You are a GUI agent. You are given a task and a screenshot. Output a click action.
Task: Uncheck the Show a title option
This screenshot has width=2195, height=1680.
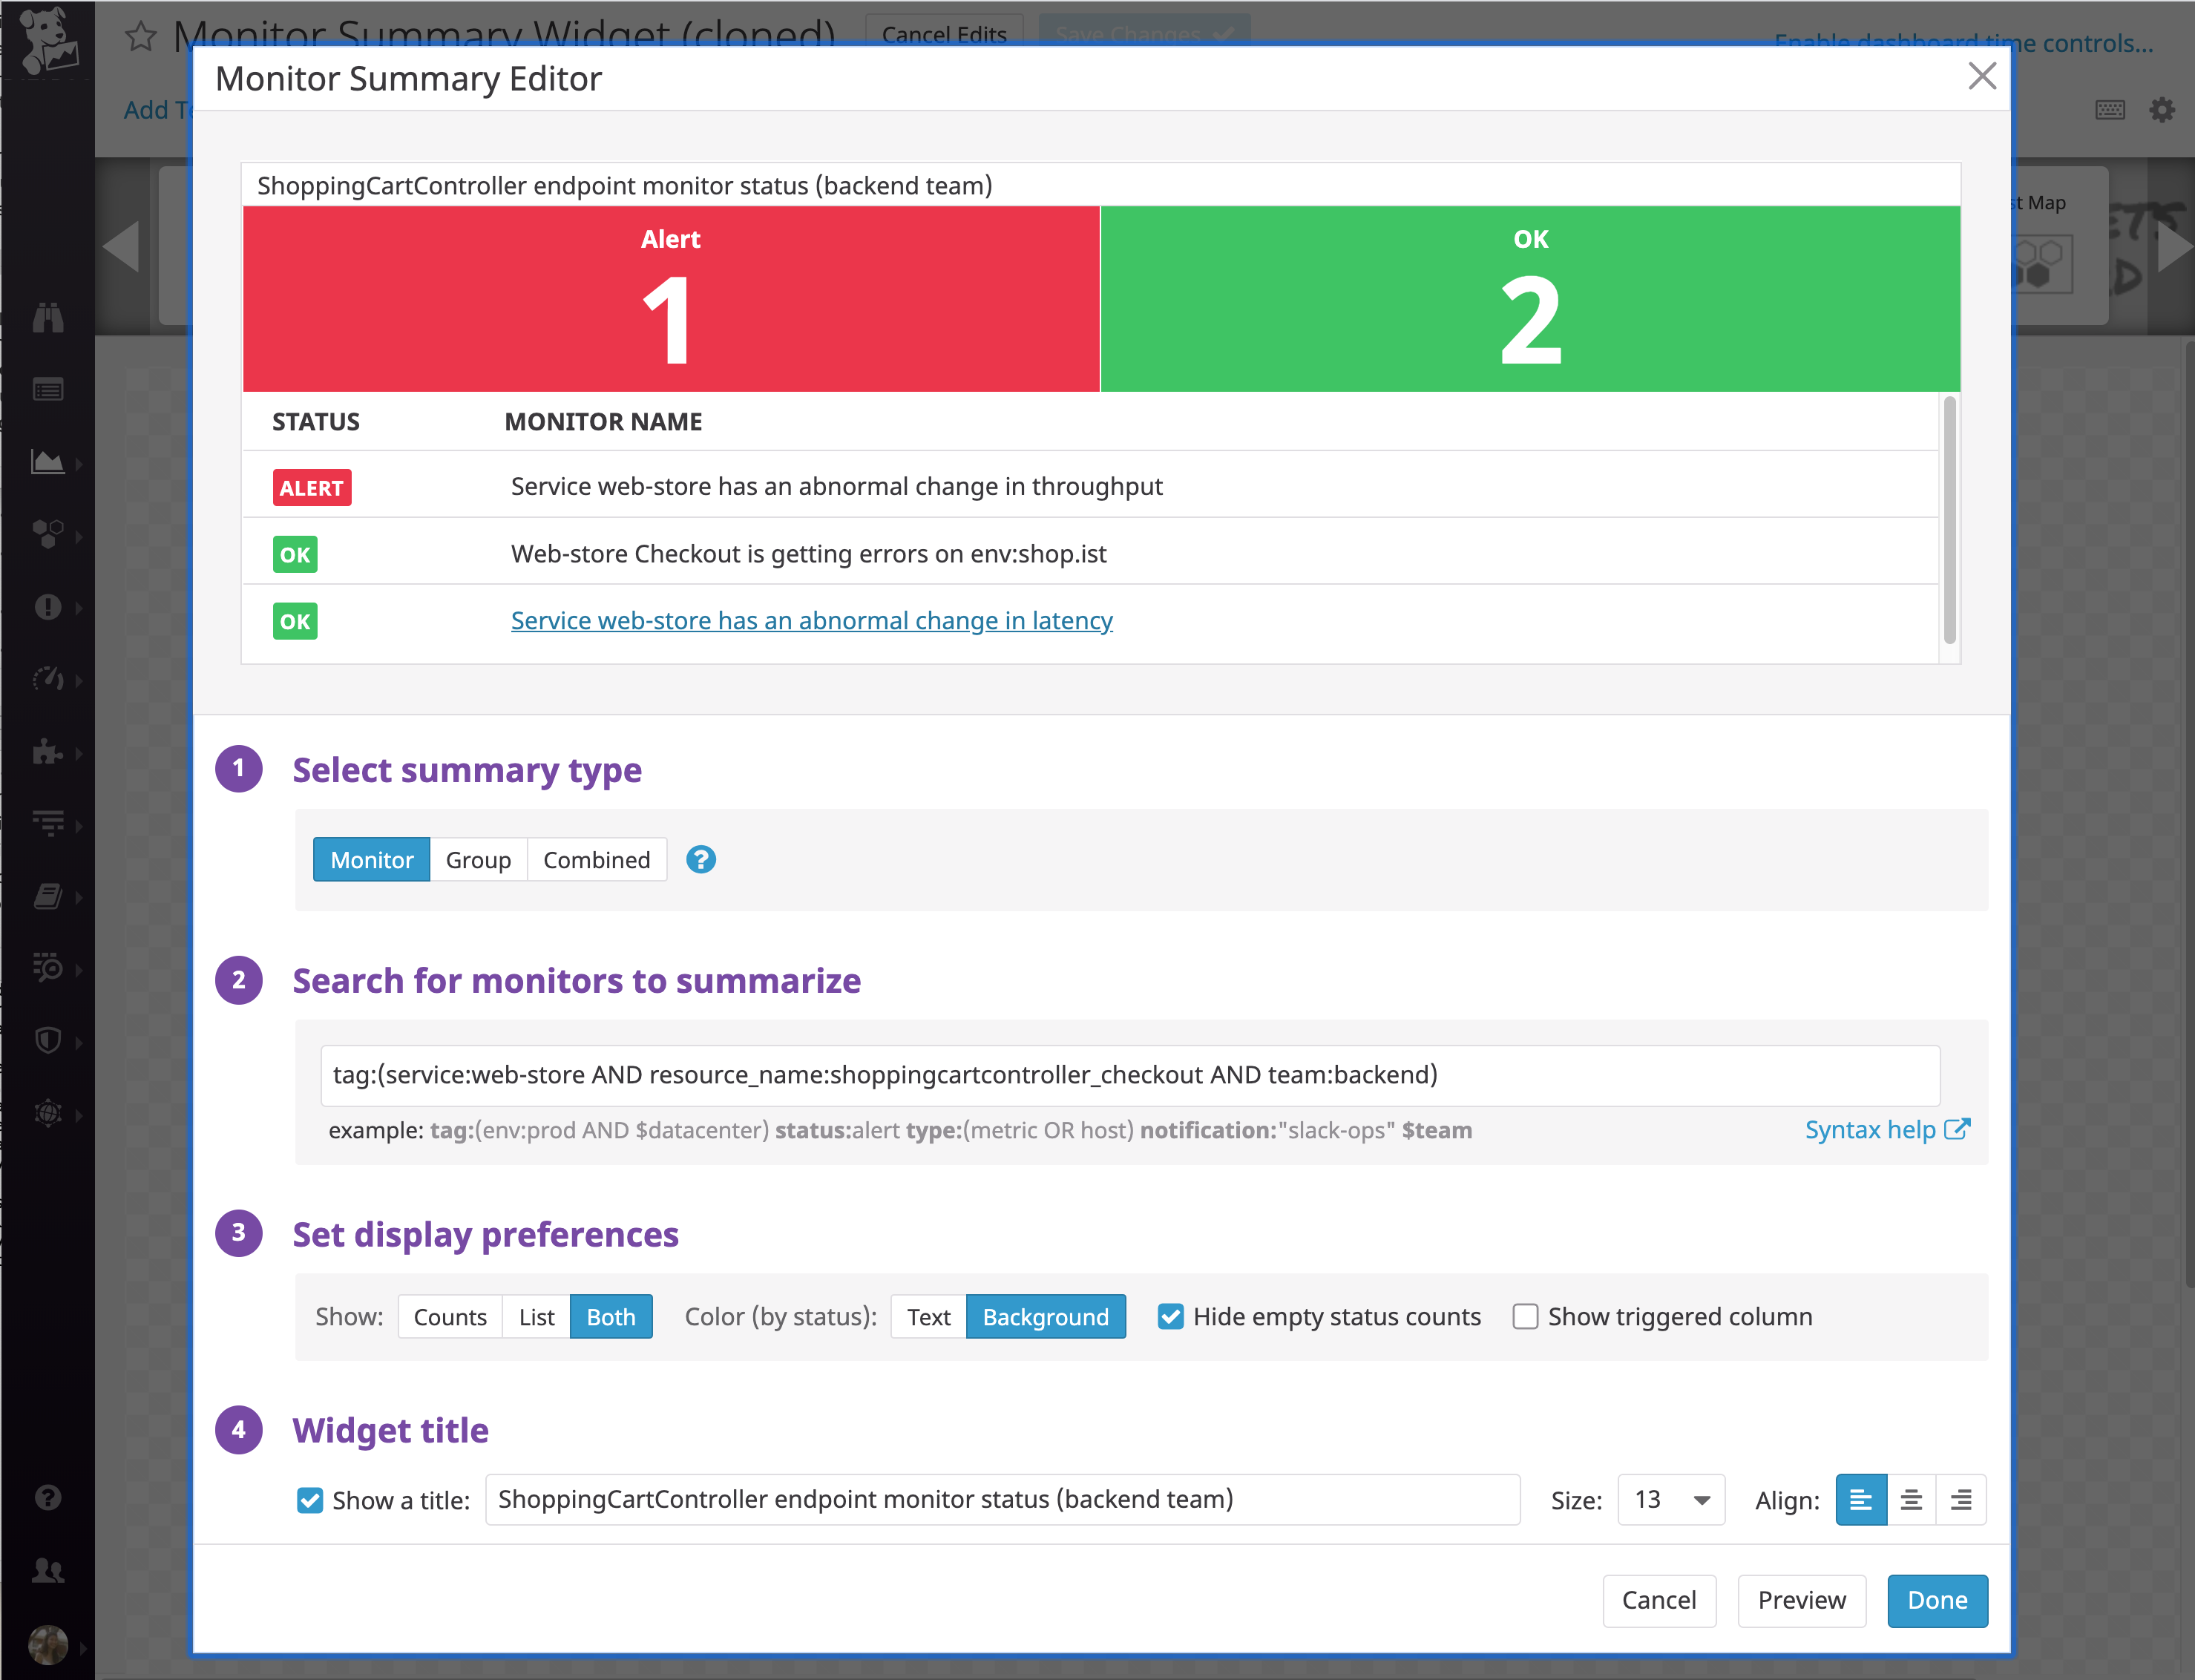(310, 1500)
